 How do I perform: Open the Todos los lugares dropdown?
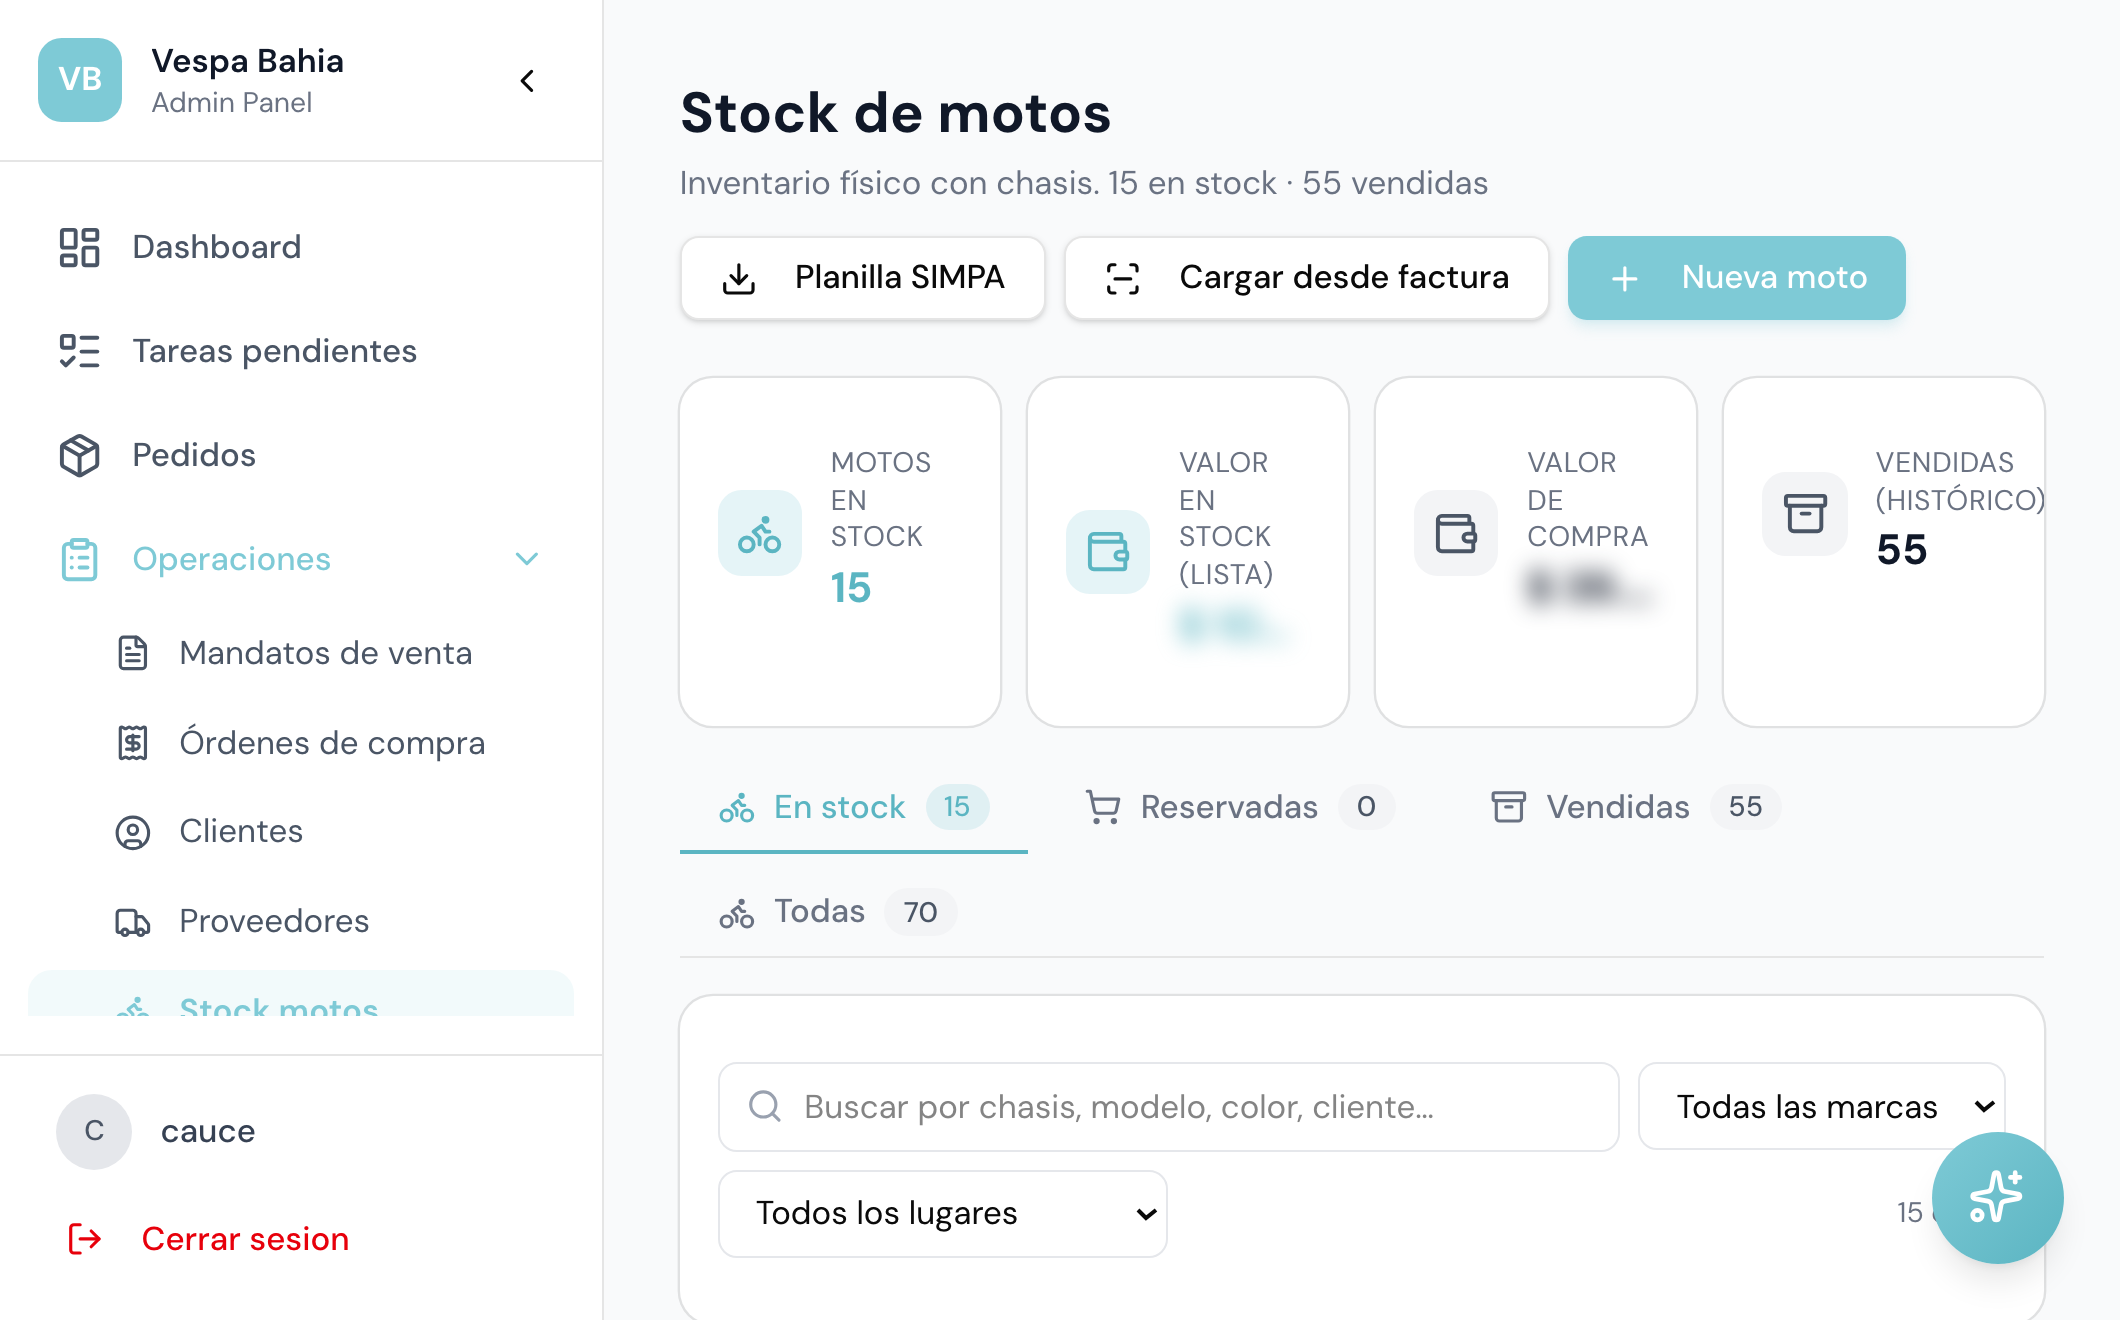pos(943,1213)
